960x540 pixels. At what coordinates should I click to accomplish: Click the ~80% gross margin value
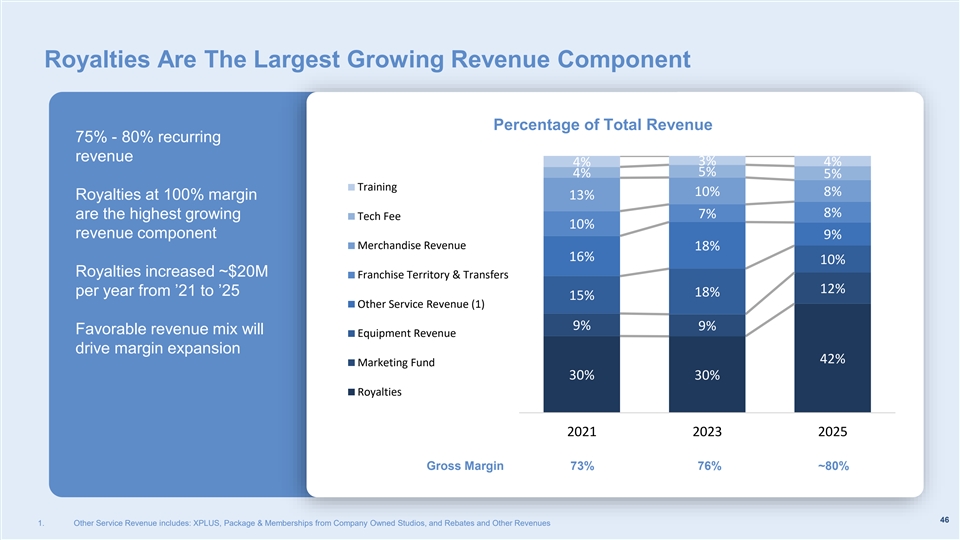point(832,466)
